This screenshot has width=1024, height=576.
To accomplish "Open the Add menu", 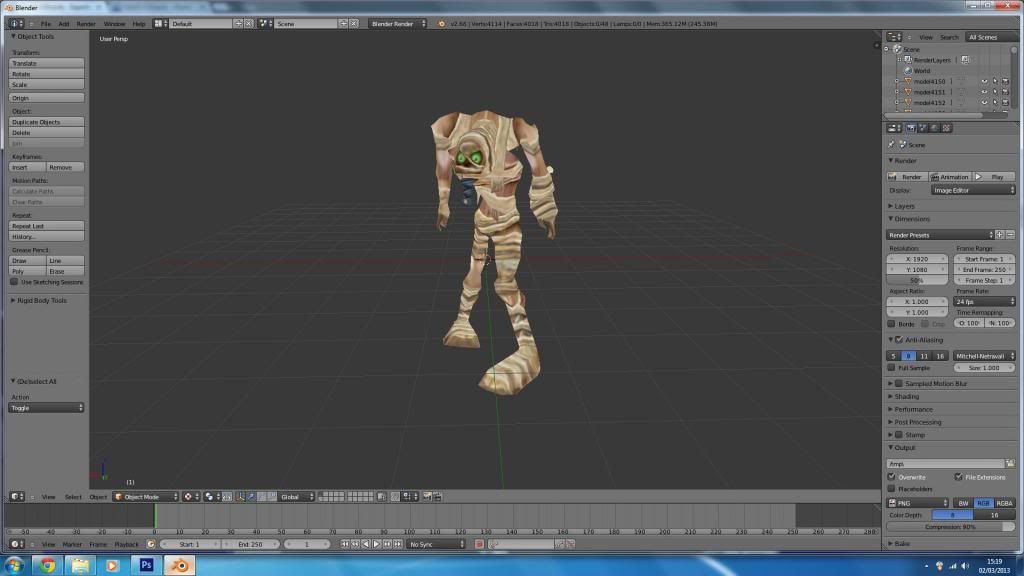I will point(63,24).
